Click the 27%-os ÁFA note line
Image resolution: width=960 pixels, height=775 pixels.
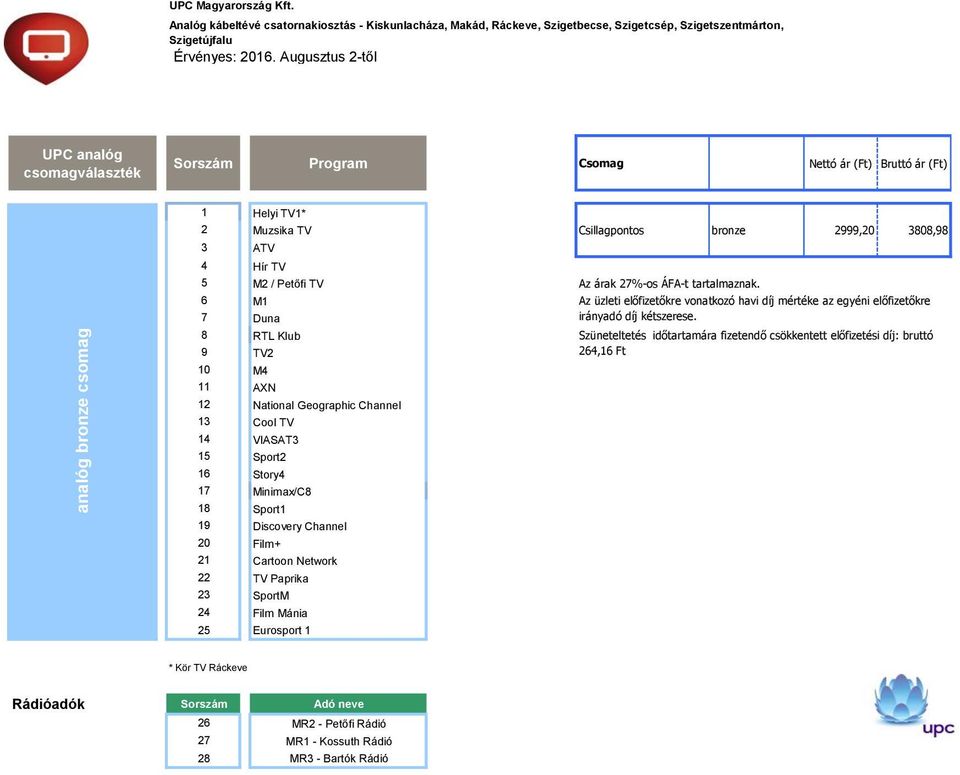pyautogui.click(x=669, y=283)
